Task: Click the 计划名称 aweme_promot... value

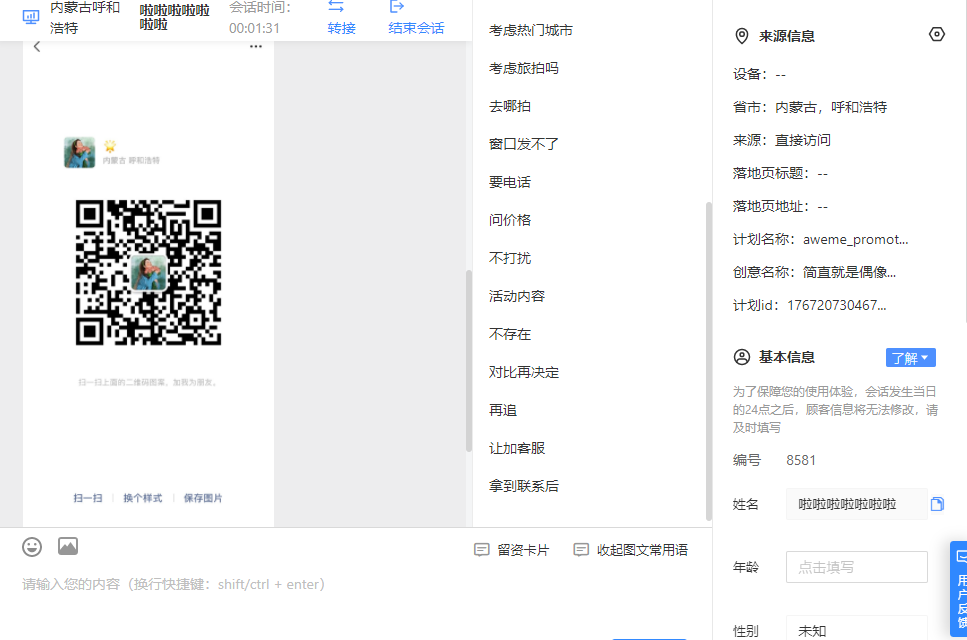Action: tap(855, 240)
